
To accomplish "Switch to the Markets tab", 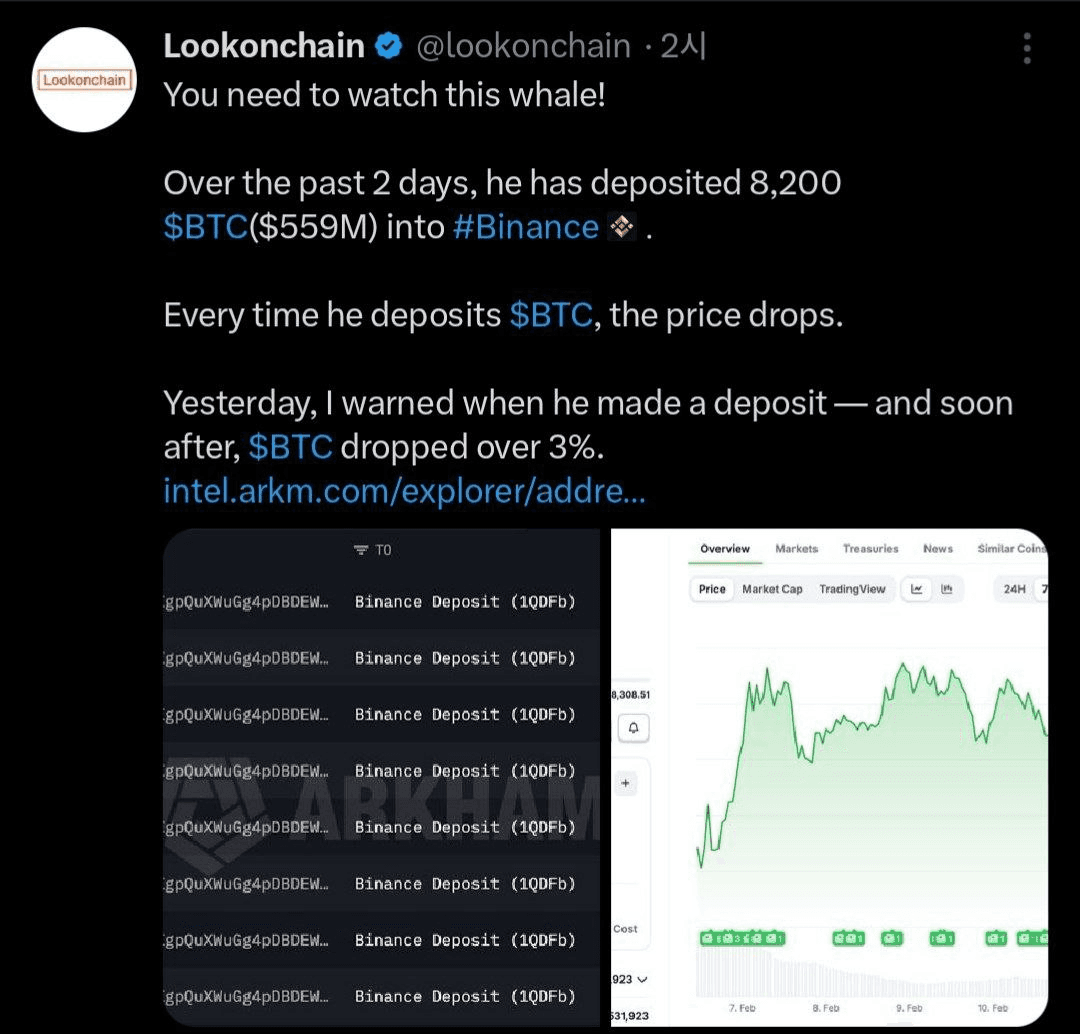I will [x=796, y=549].
